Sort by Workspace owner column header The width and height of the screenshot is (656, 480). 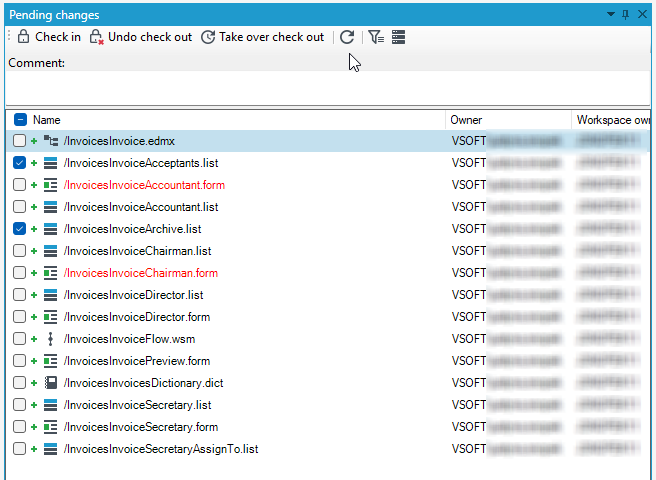[613, 120]
